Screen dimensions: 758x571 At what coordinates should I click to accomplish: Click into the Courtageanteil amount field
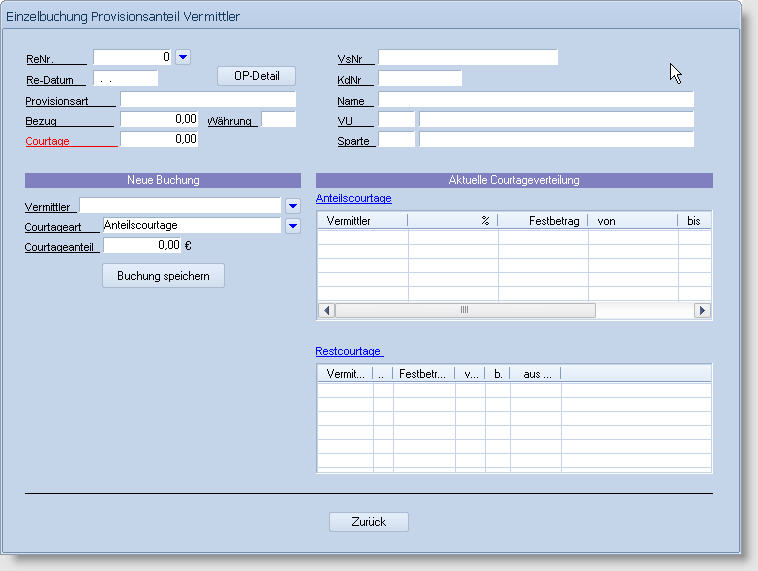click(x=143, y=245)
